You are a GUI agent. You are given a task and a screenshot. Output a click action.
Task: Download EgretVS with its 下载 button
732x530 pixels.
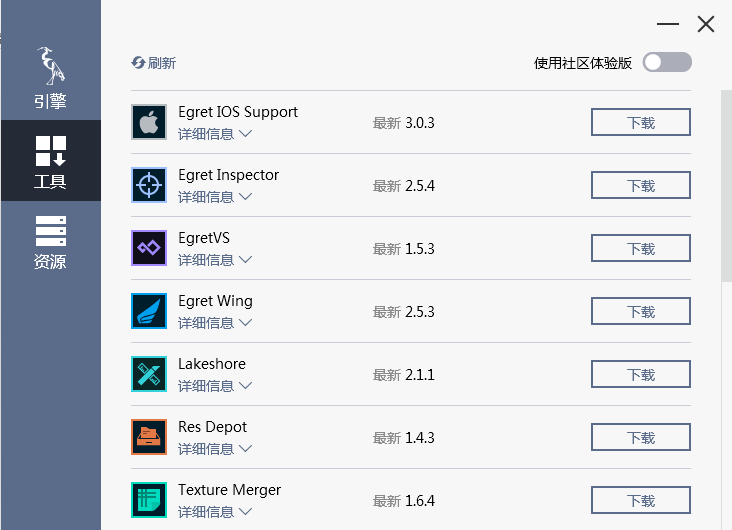(640, 249)
